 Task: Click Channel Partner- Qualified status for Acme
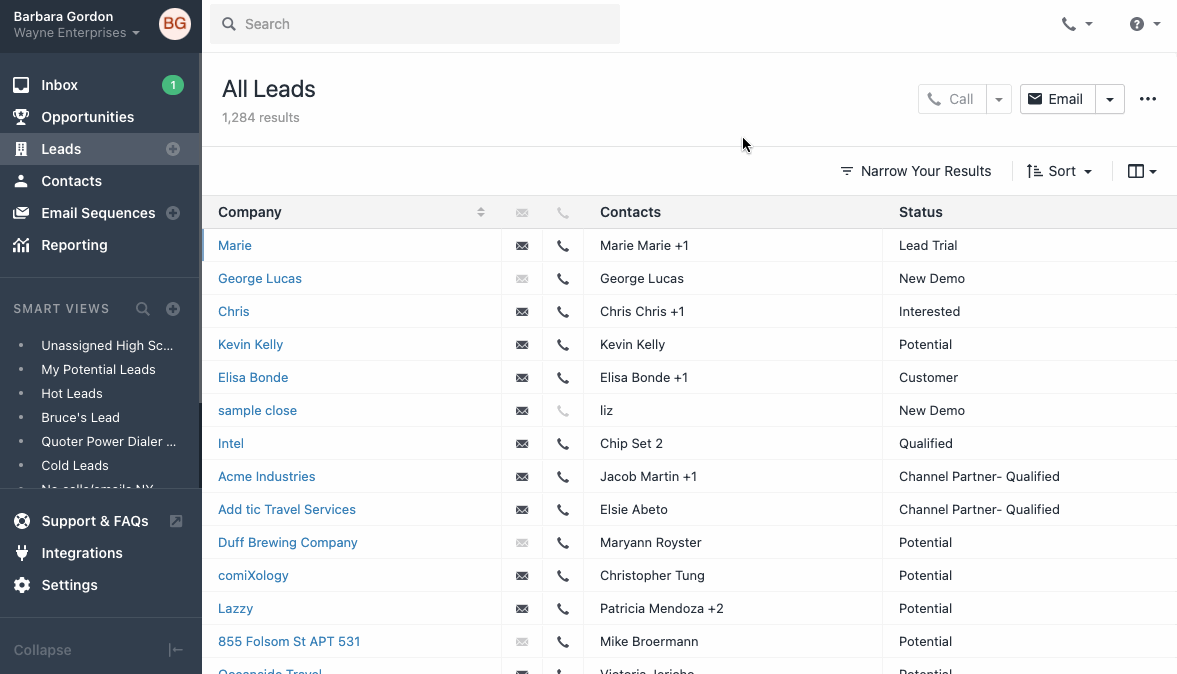tap(980, 477)
